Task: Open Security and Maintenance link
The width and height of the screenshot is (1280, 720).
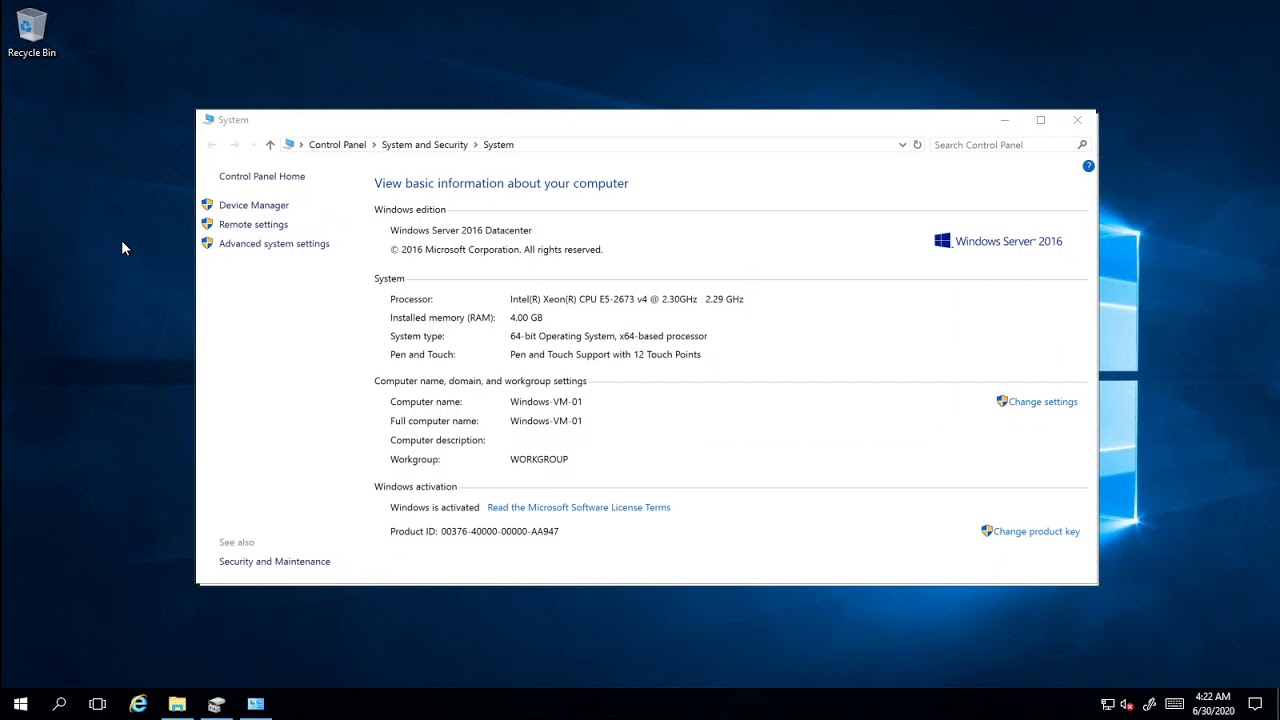Action: [274, 562]
